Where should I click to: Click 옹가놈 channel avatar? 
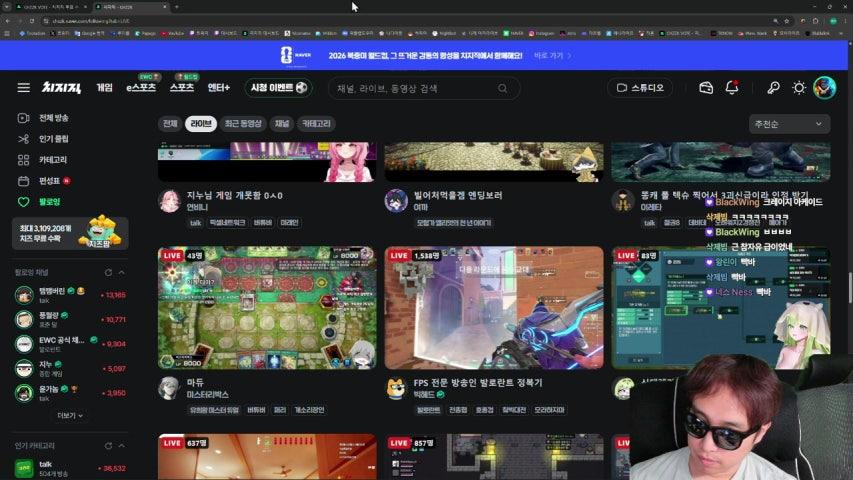pos(24,393)
